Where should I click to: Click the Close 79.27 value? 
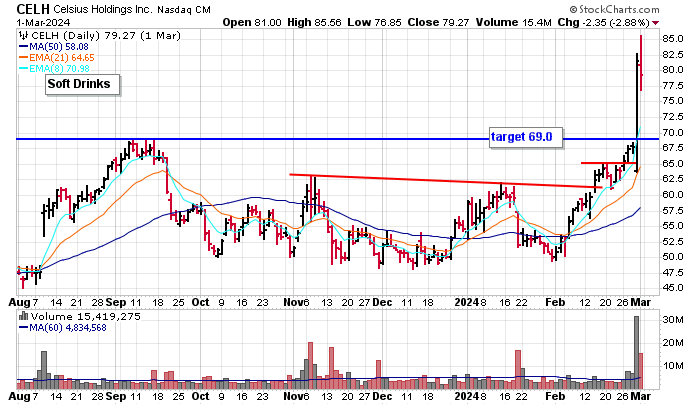pos(438,22)
